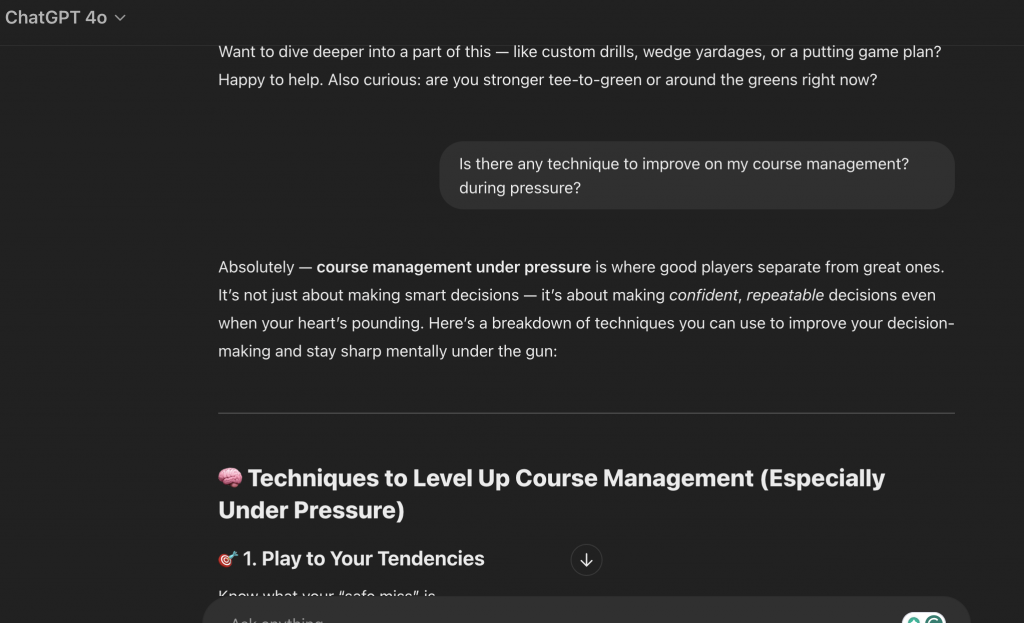Select the user message about course management
The width and height of the screenshot is (1024, 623).
click(697, 176)
